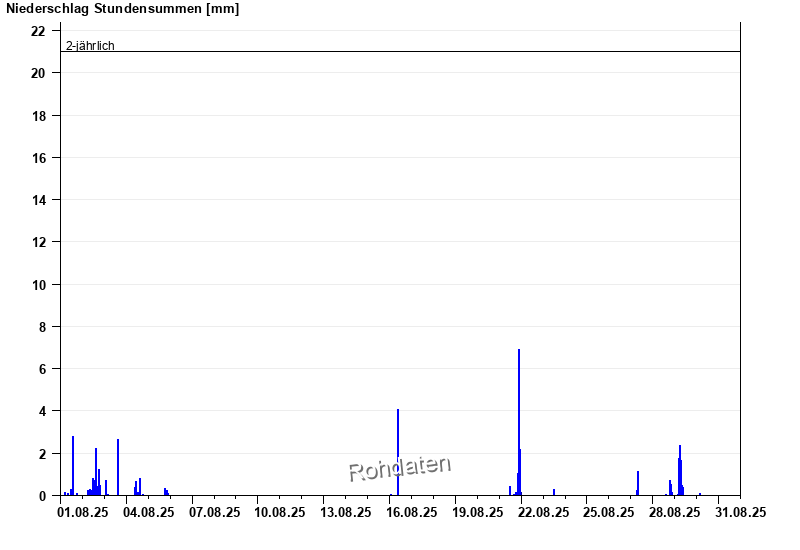This screenshot has height=550, width=800.
Task: Click the x-axis date label 22.08.25
Action: point(543,512)
